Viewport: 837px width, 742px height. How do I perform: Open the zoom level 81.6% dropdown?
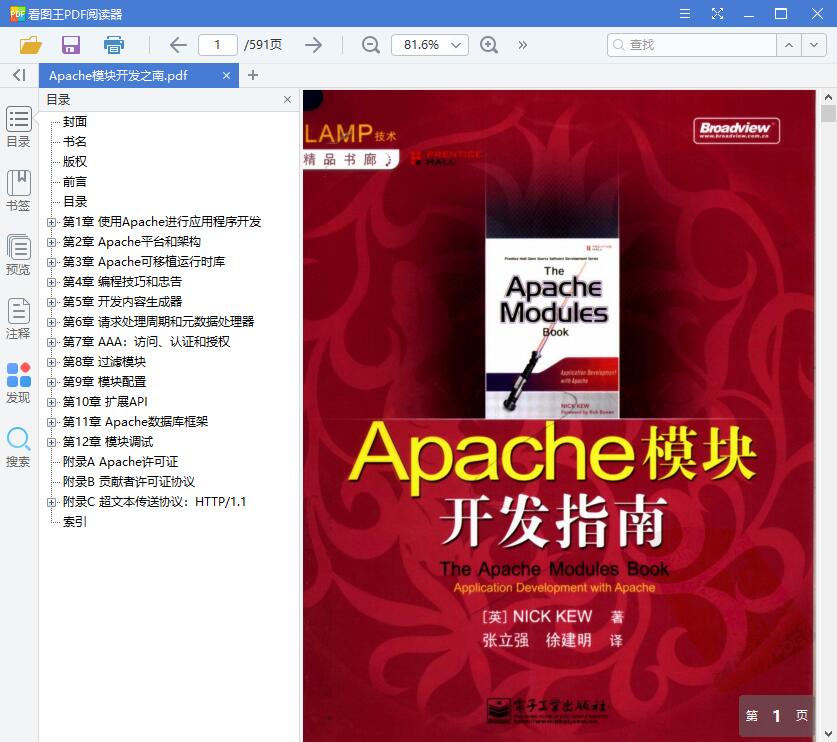[x=430, y=45]
